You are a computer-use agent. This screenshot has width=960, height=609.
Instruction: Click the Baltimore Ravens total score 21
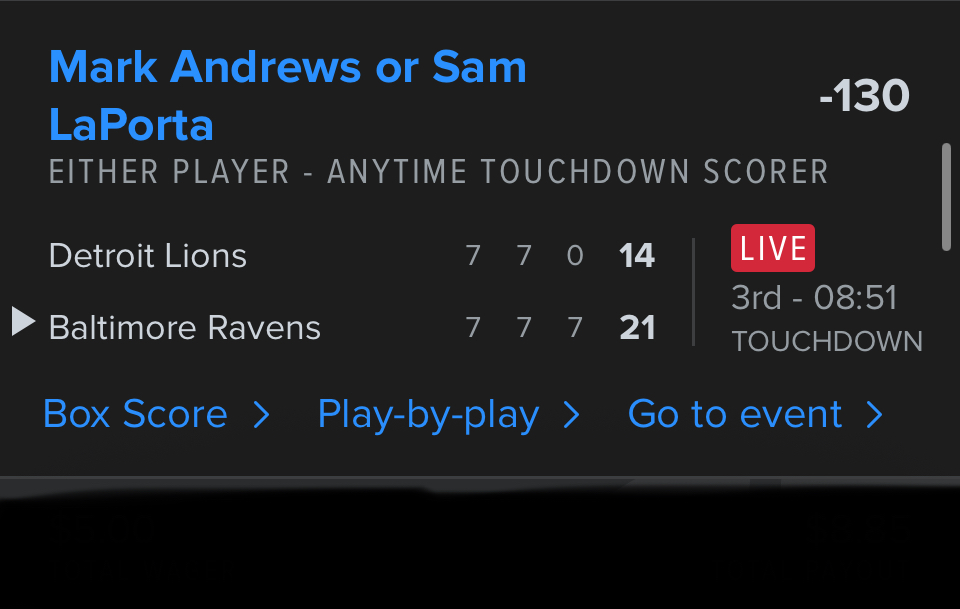coord(637,328)
